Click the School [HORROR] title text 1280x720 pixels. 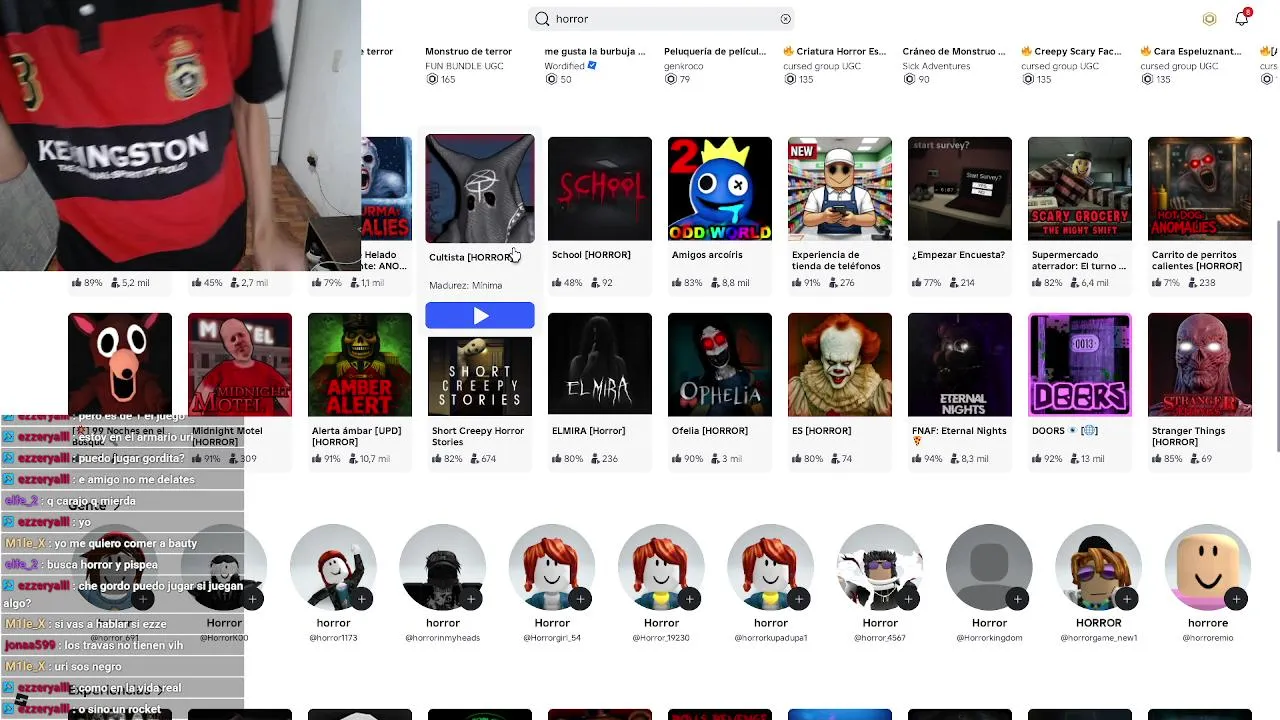[x=591, y=255]
